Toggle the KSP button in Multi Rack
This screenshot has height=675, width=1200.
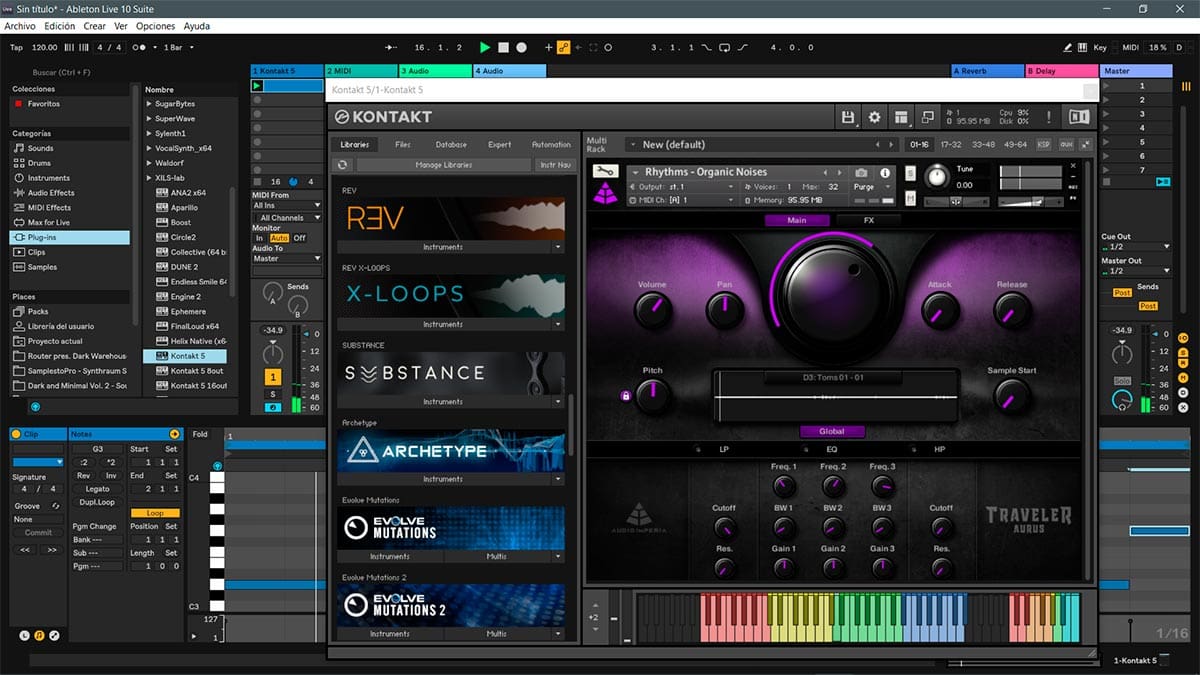(1044, 145)
